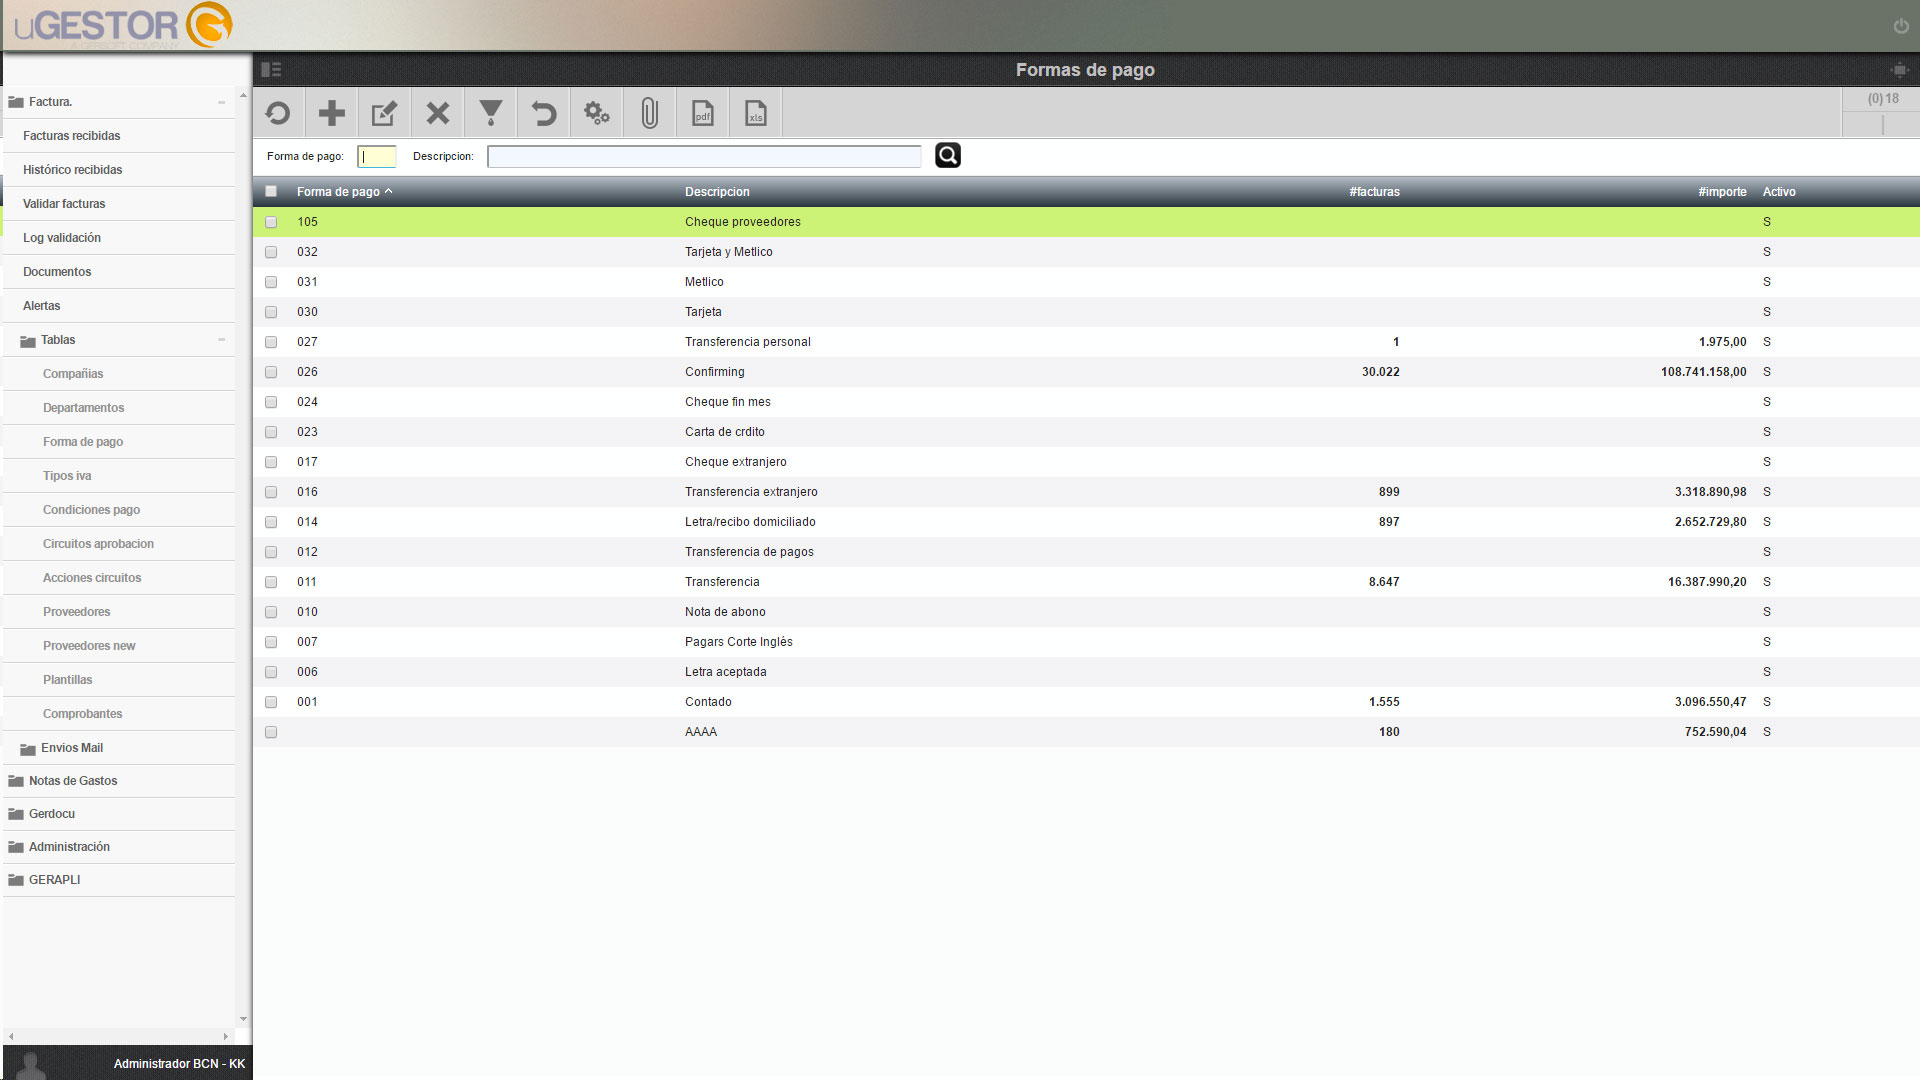This screenshot has height=1080, width=1920.
Task: Collapse the Factura. section with the minus
Action: [x=221, y=102]
